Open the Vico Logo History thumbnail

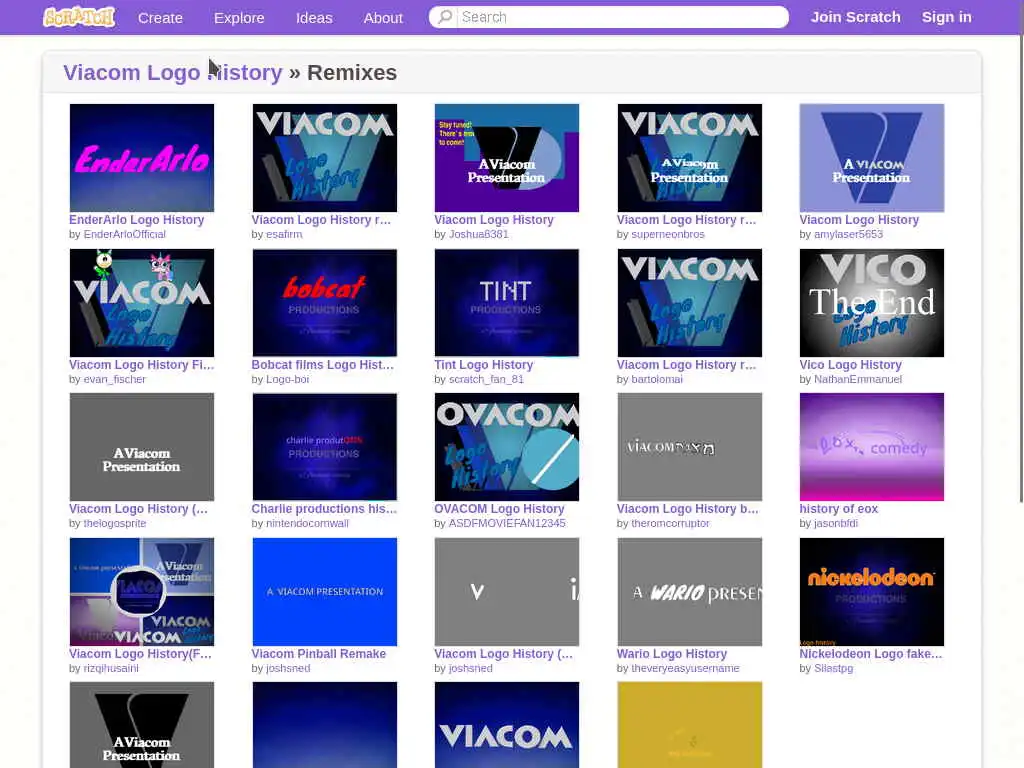pyautogui.click(x=872, y=302)
